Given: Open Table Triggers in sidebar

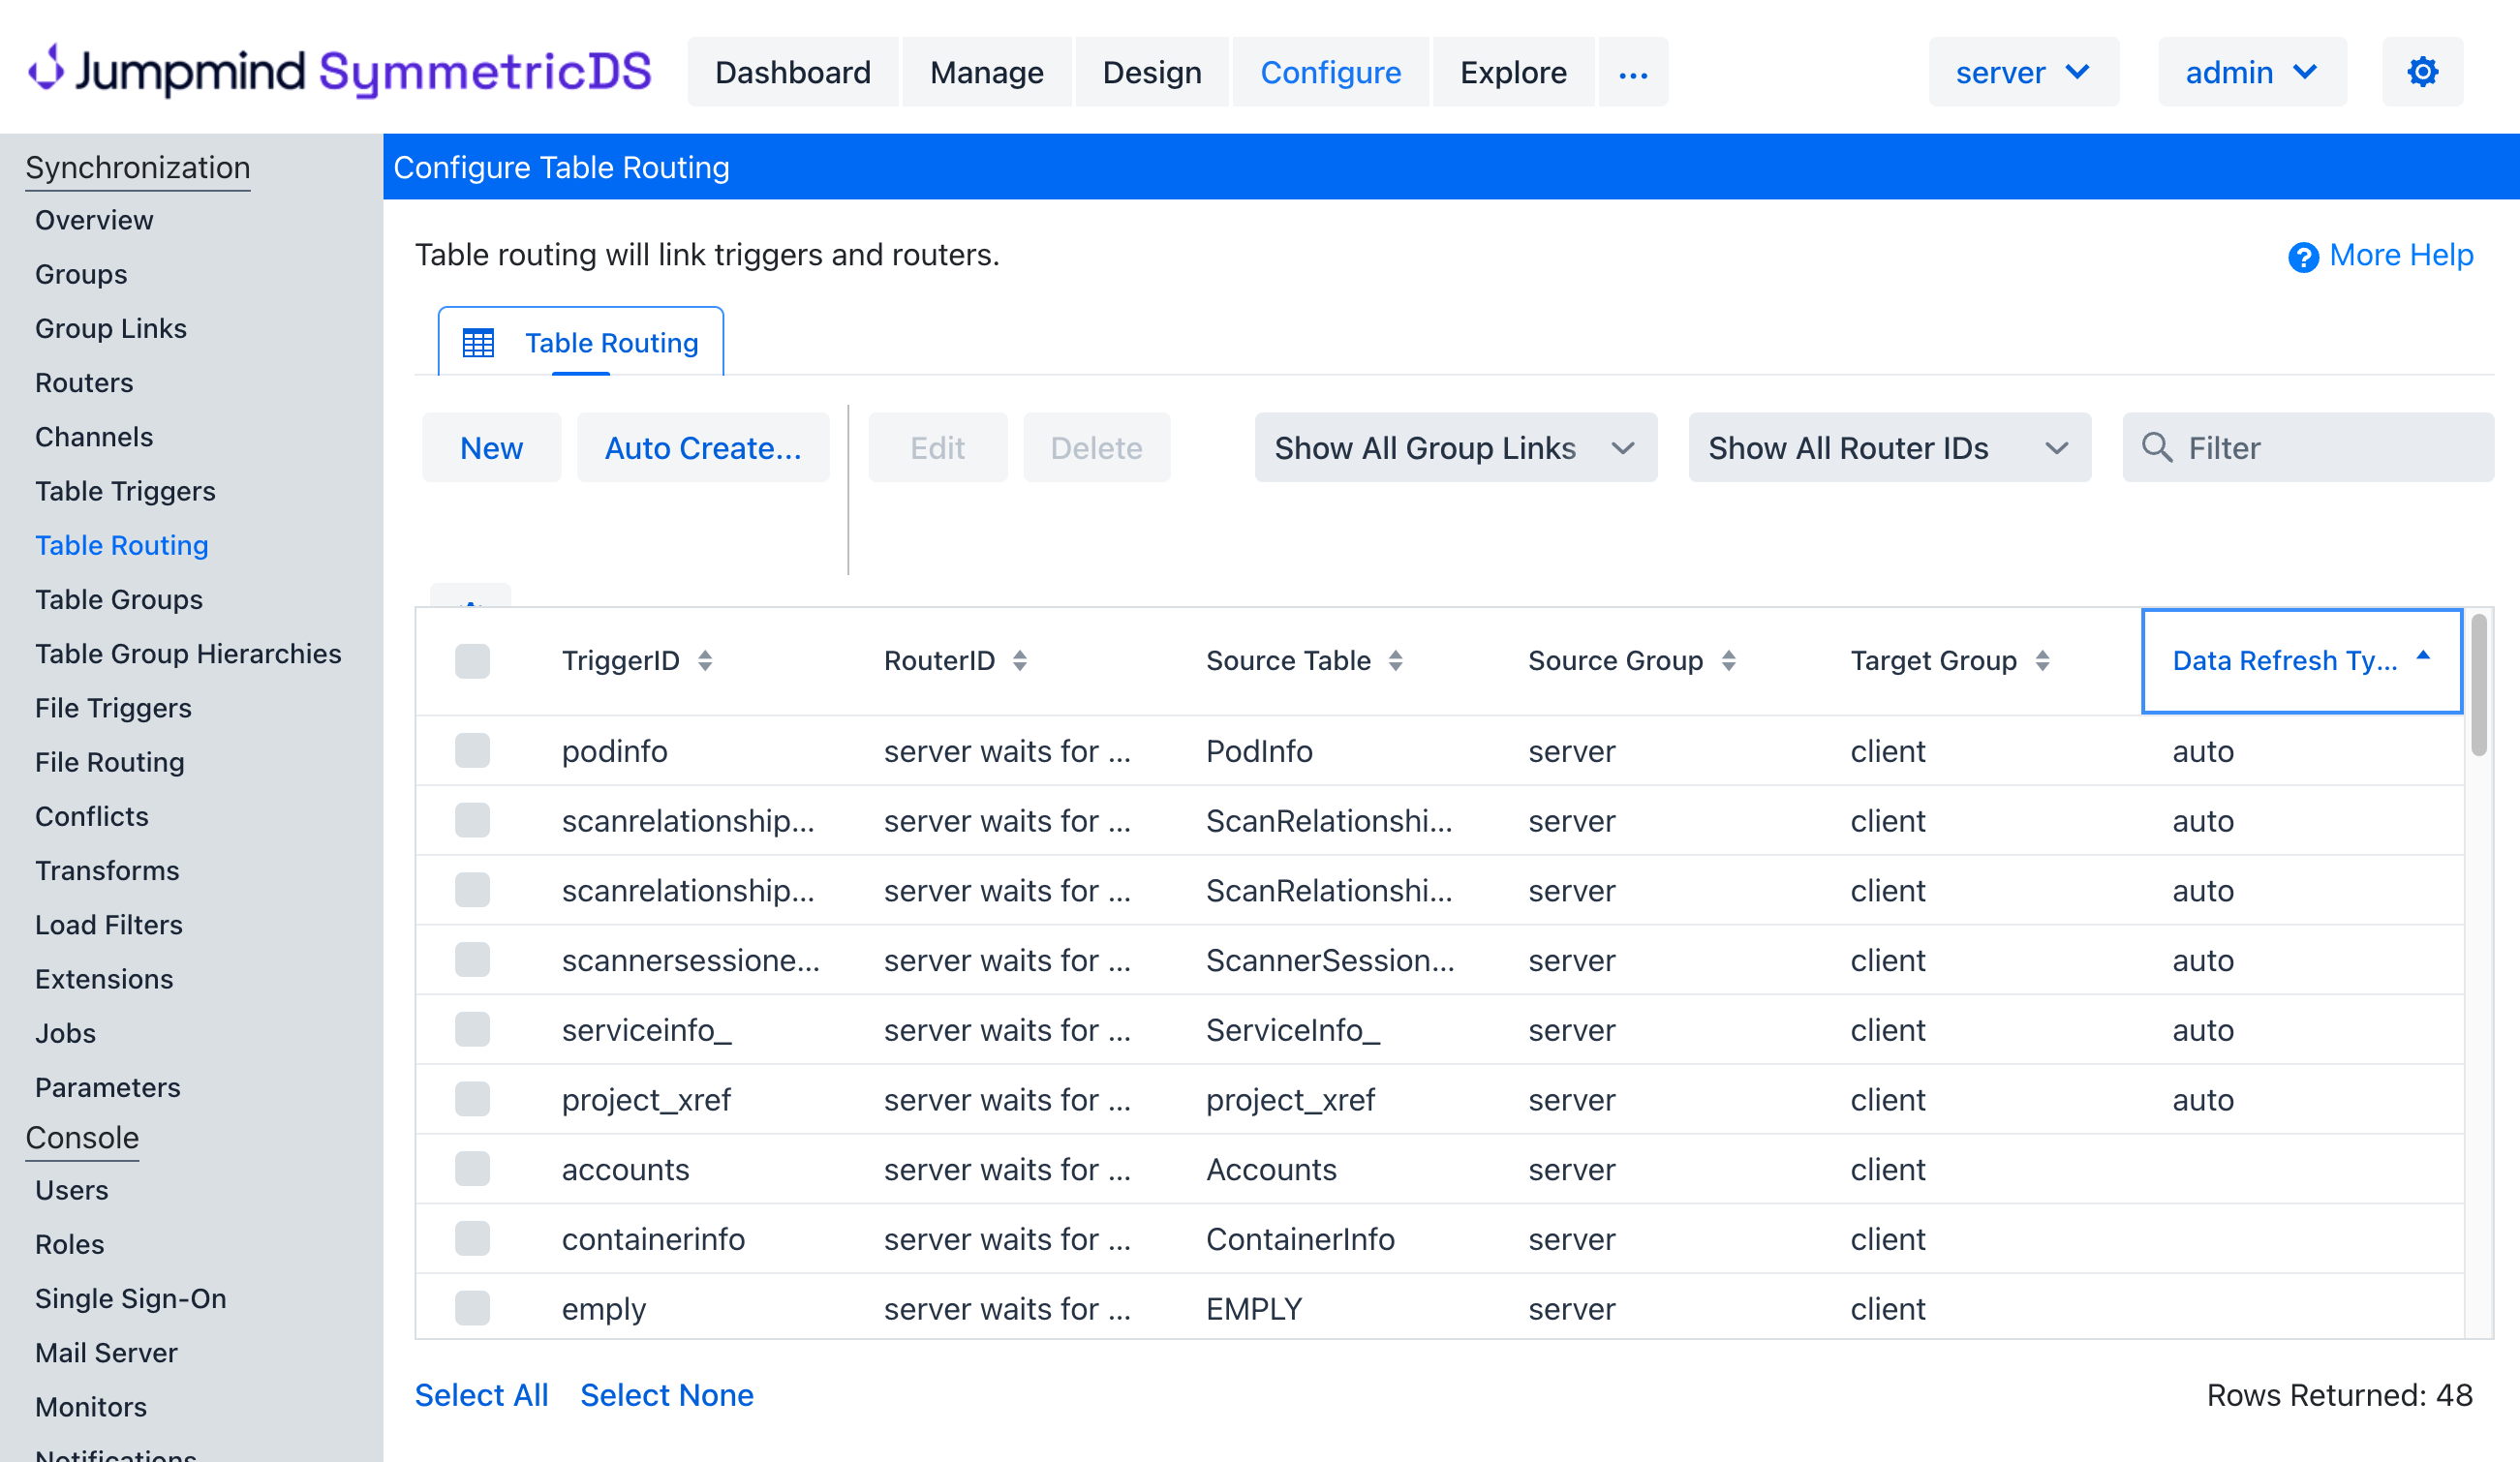Looking at the screenshot, I should (125, 491).
